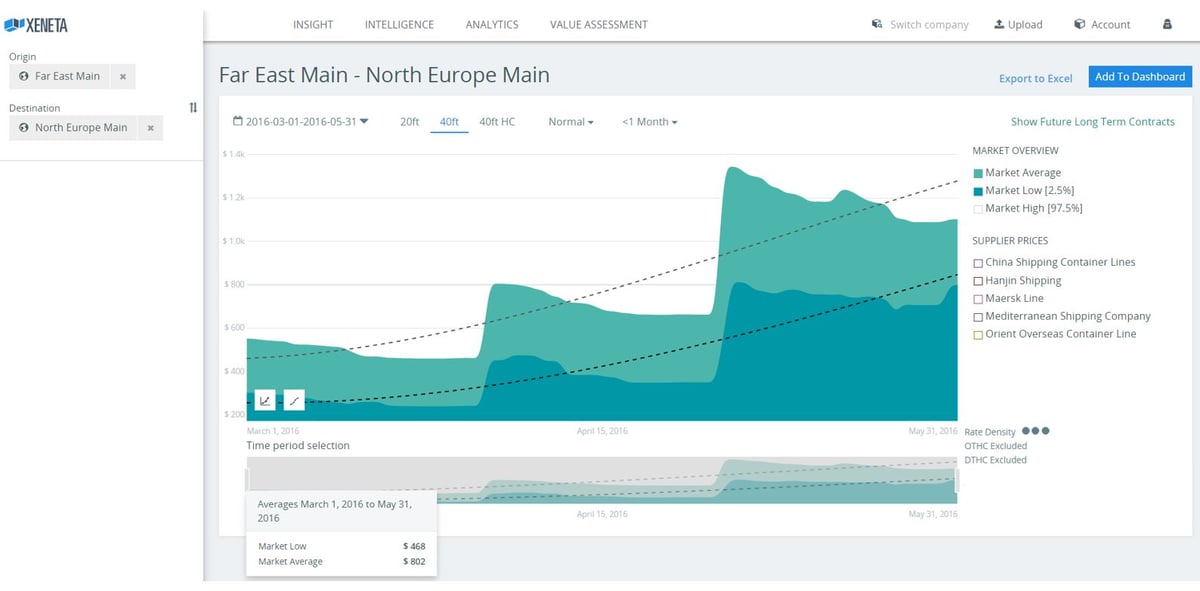1200x591 pixels.
Task: Click inside the time period selection mini chart
Action: pos(602,481)
